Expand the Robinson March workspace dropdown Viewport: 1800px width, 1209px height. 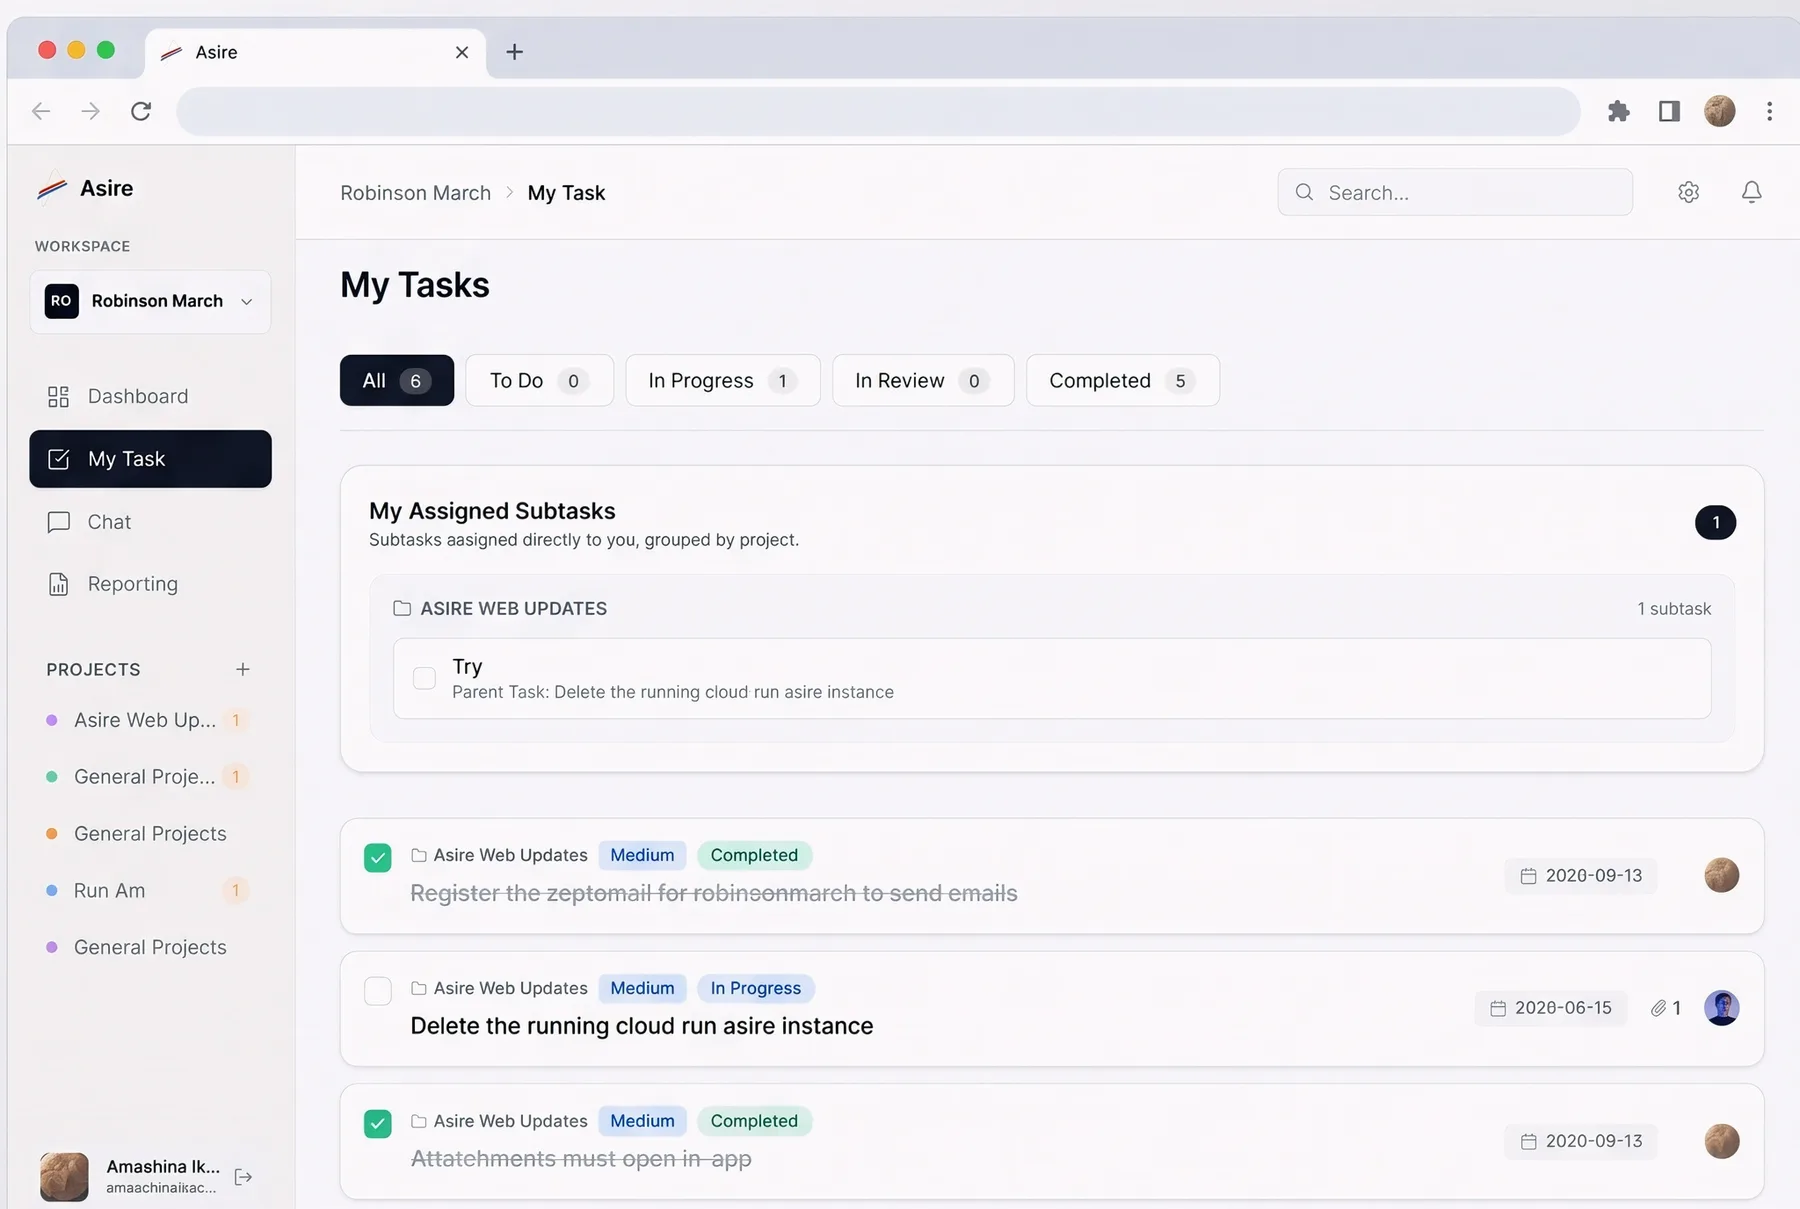coord(150,301)
